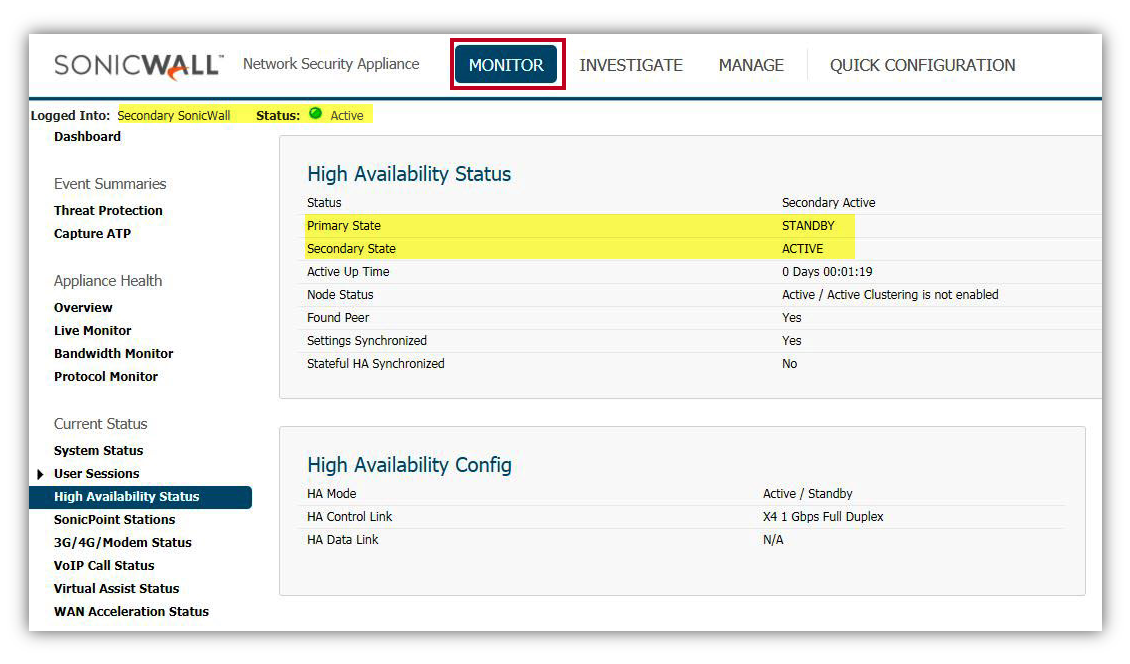Open the Dashboard link in sidebar
This screenshot has height=664, width=1130.
tap(87, 137)
